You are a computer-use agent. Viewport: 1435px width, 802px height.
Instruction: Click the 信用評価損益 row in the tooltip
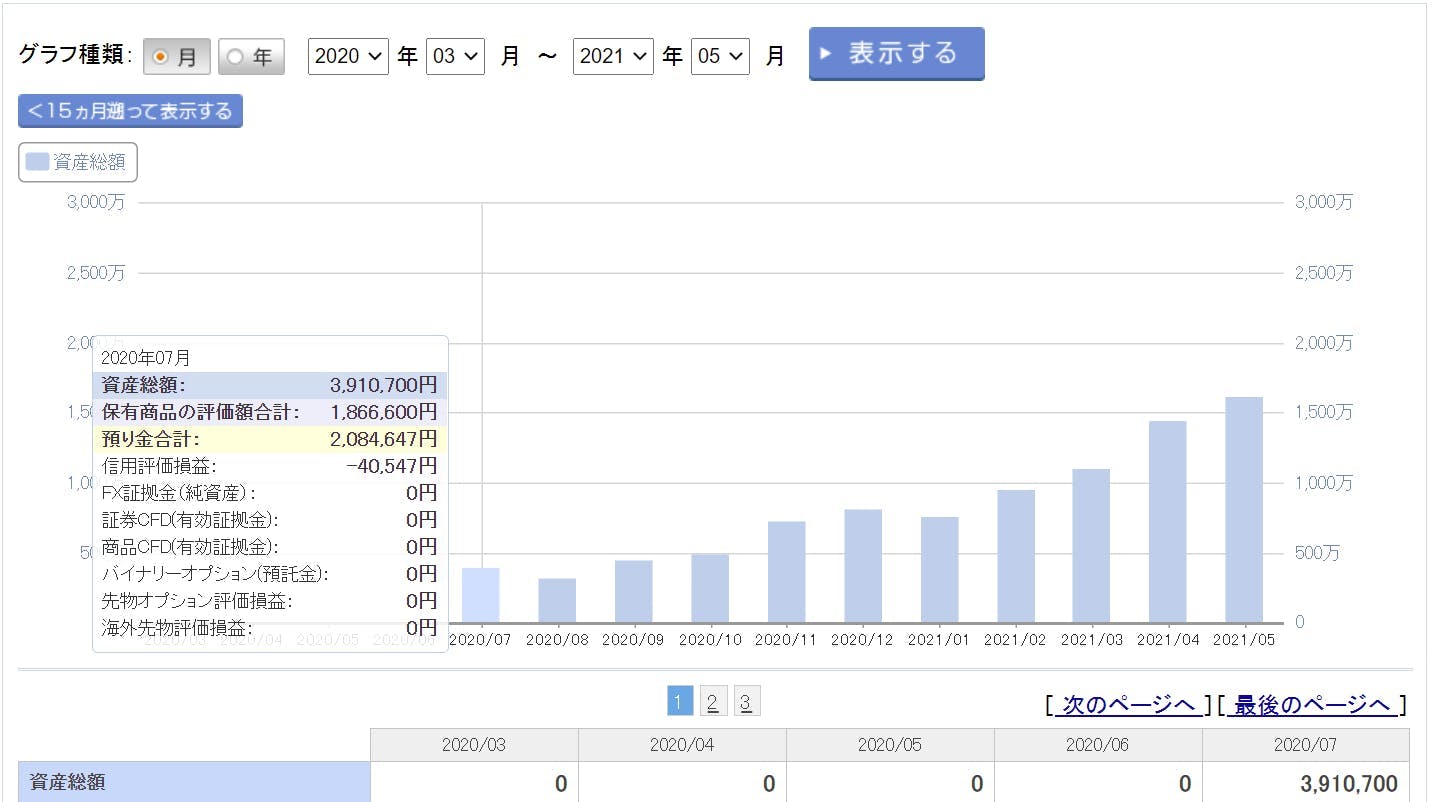(270, 466)
